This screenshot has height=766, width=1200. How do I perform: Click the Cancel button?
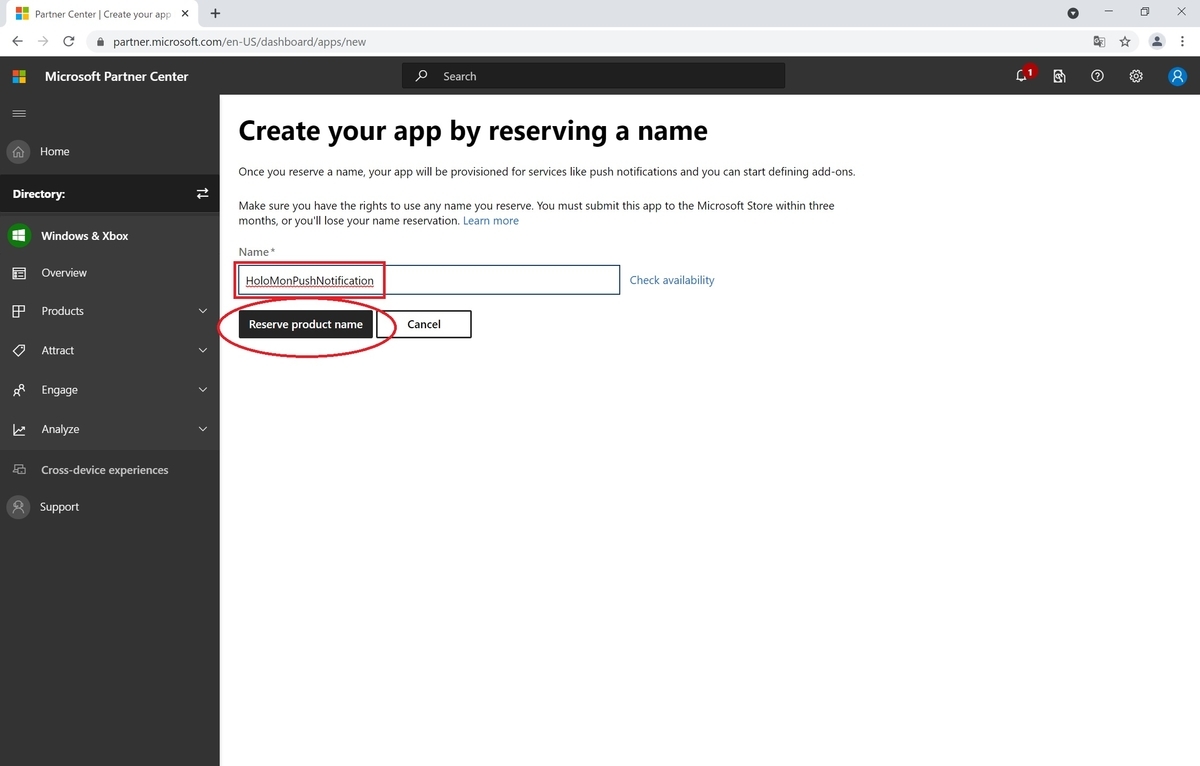tap(424, 324)
